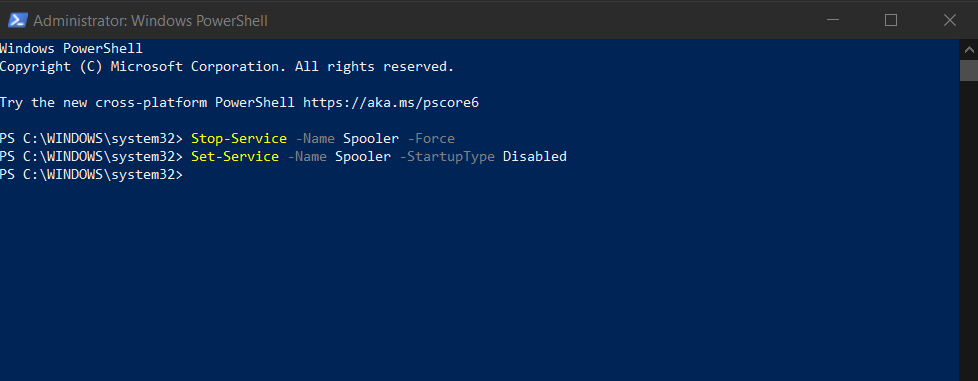Click the Set-Service cmdlet text
Screen dimensions: 978x381
(x=235, y=157)
